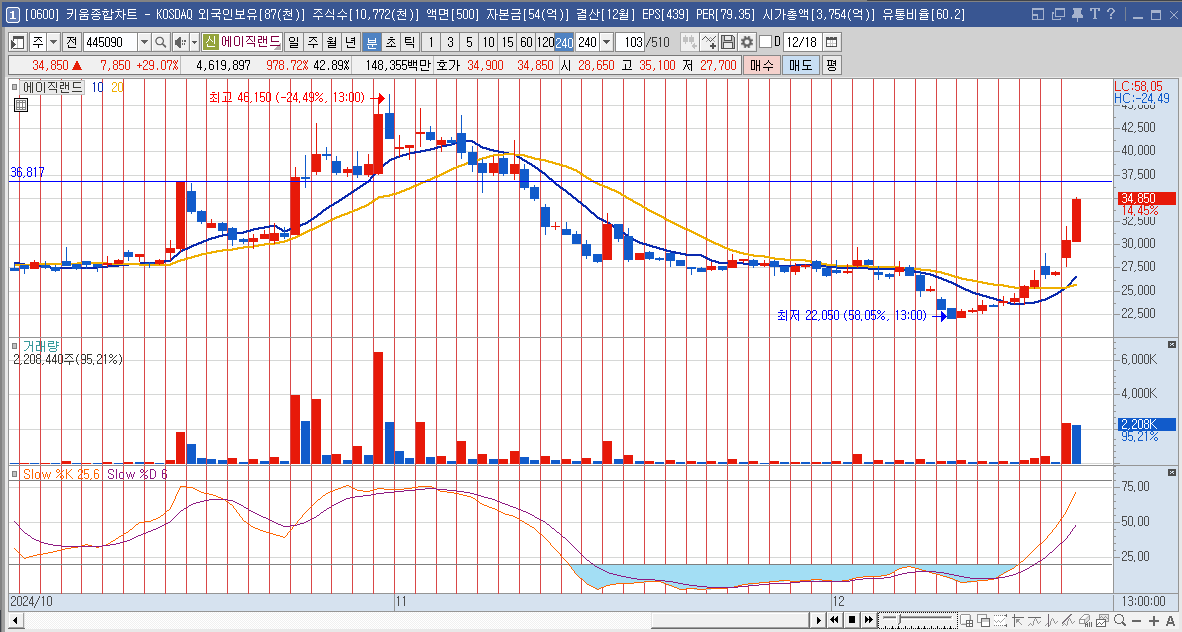Click the T font icon in title bar

point(1093,14)
